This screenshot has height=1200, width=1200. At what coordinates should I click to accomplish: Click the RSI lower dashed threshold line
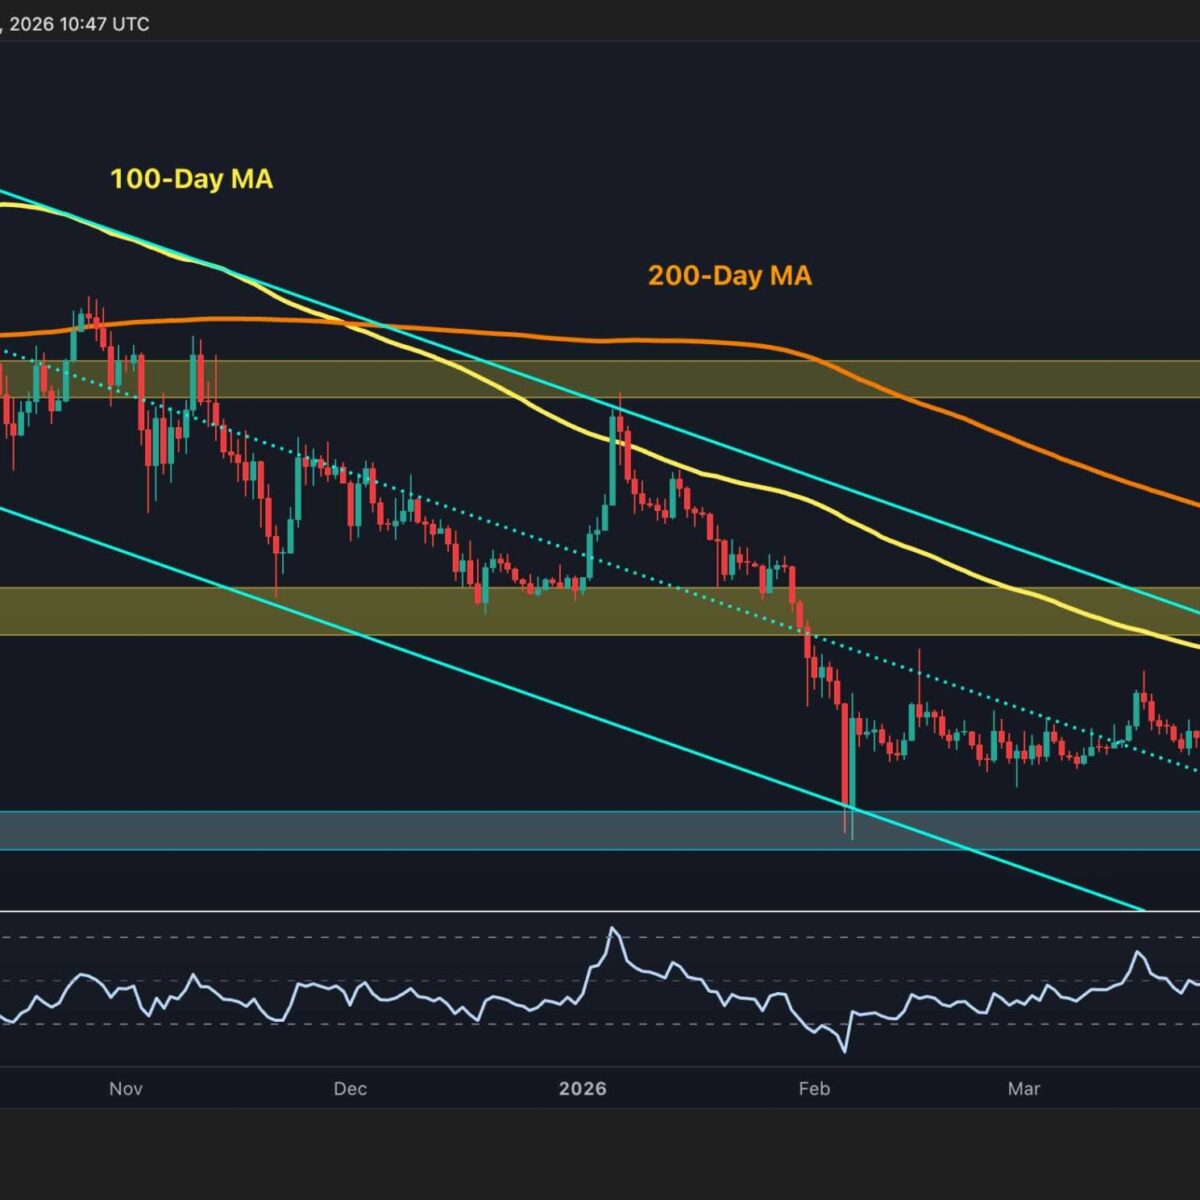(400, 1024)
